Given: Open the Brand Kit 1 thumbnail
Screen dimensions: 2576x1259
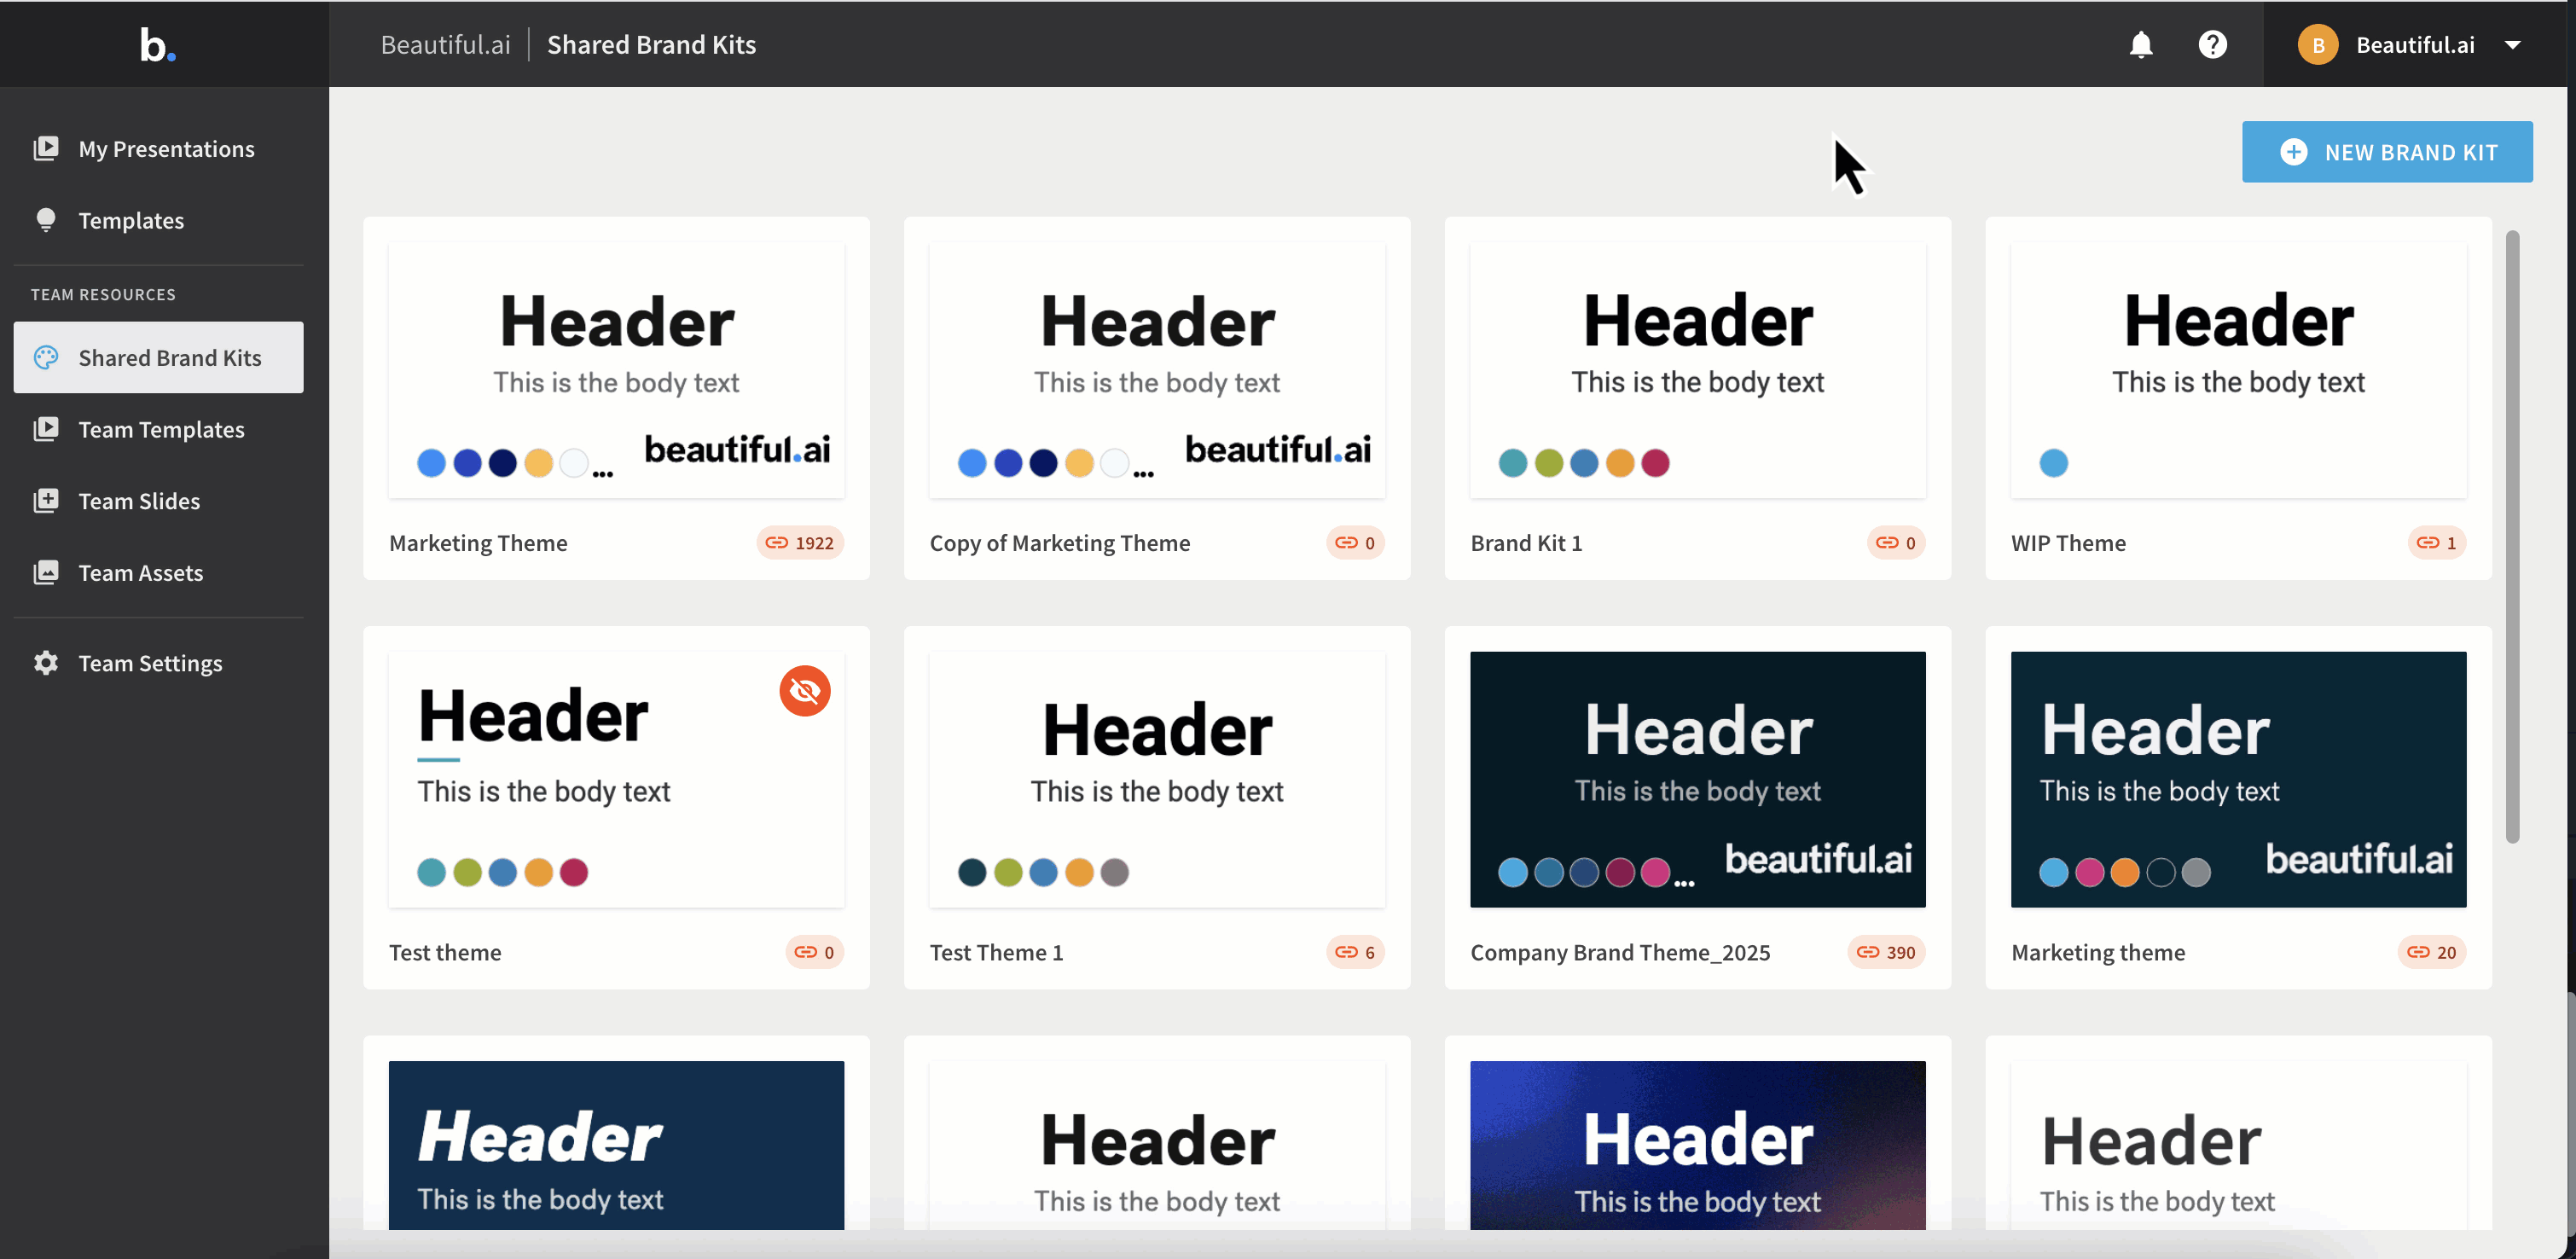Looking at the screenshot, I should click(1698, 370).
